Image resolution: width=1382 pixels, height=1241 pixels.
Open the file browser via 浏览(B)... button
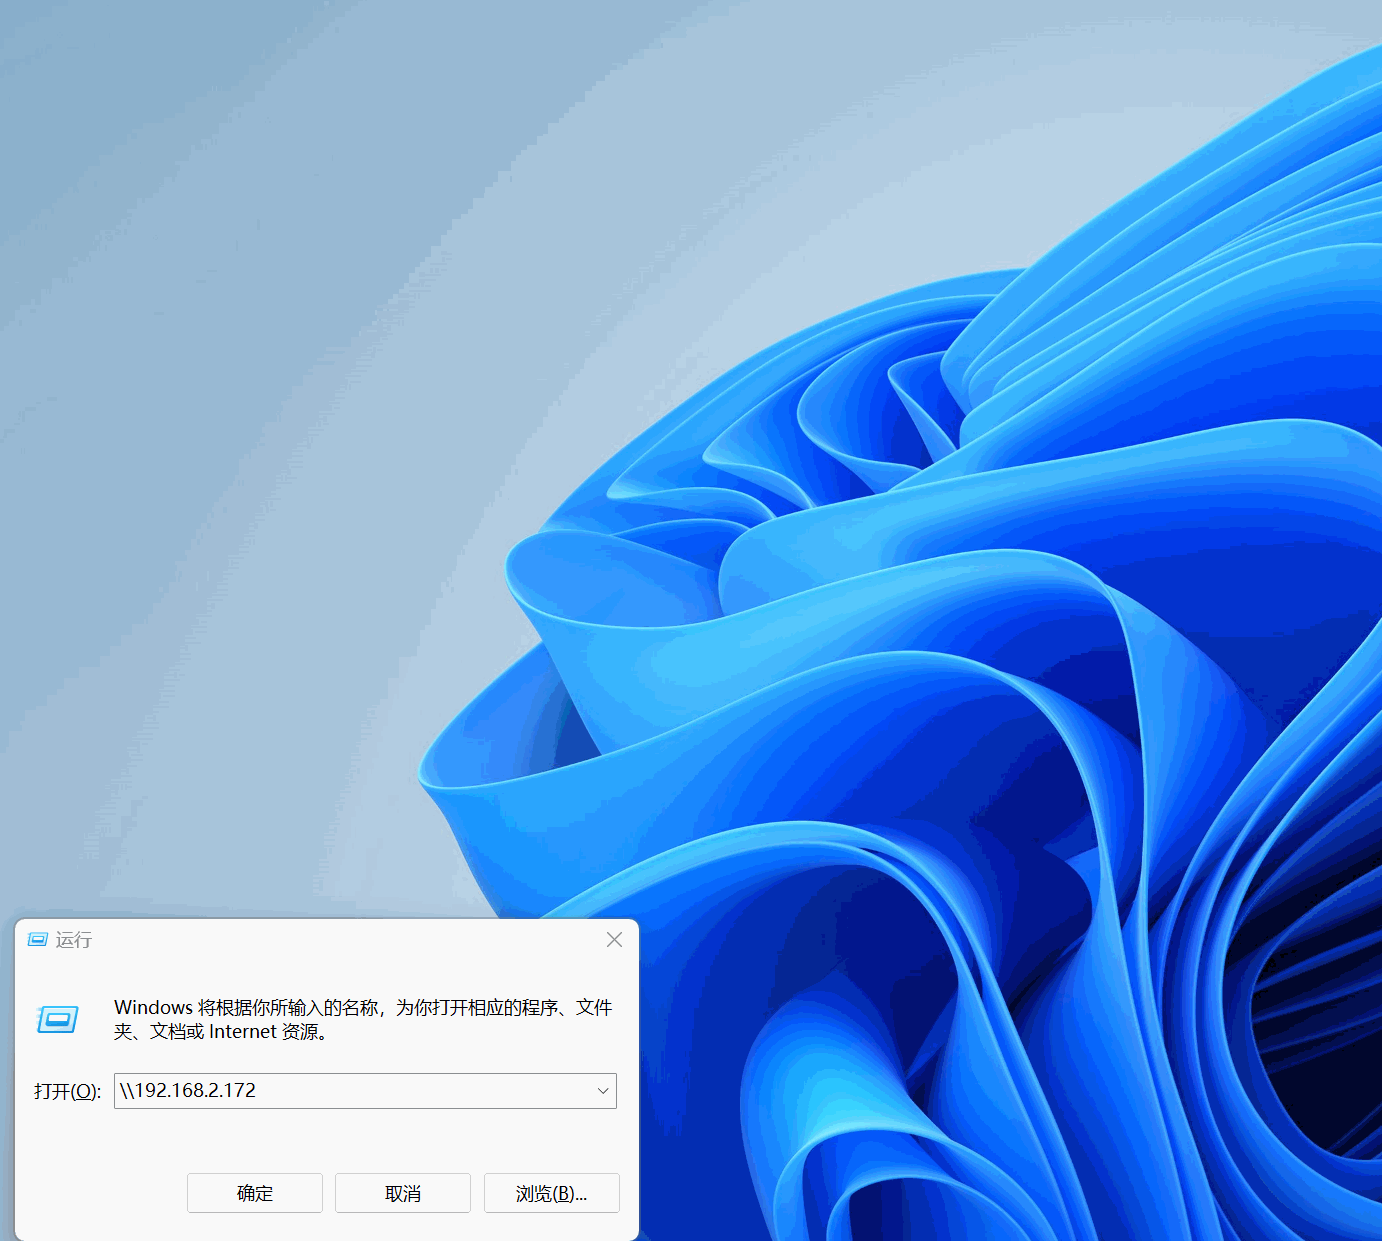pos(552,1193)
